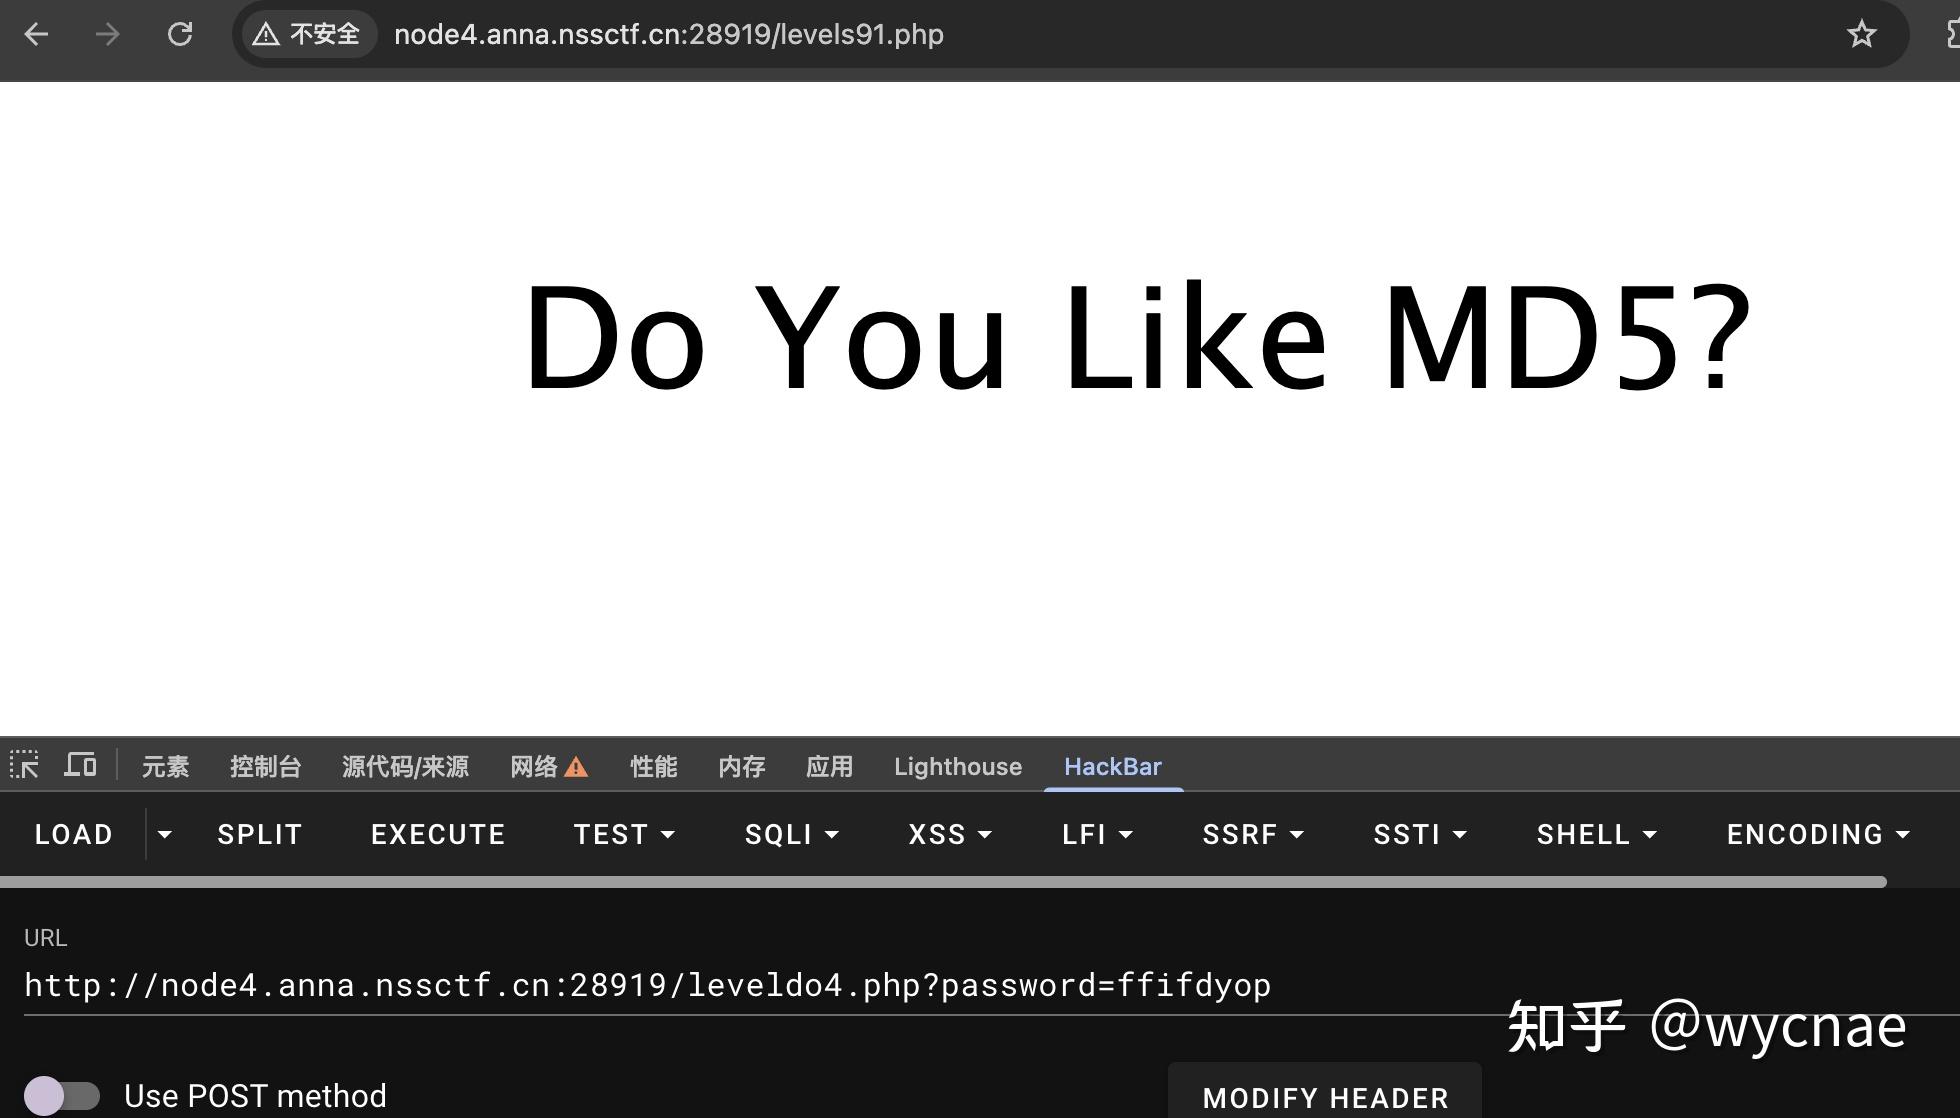Screen dimensions: 1960x1118
Task: Click the back navigation arrow
Action: [36, 34]
